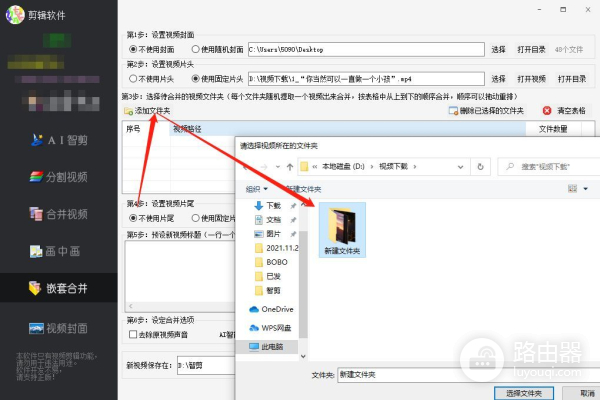Click the search 视频下载 box
This screenshot has height=400, width=600.
point(549,167)
